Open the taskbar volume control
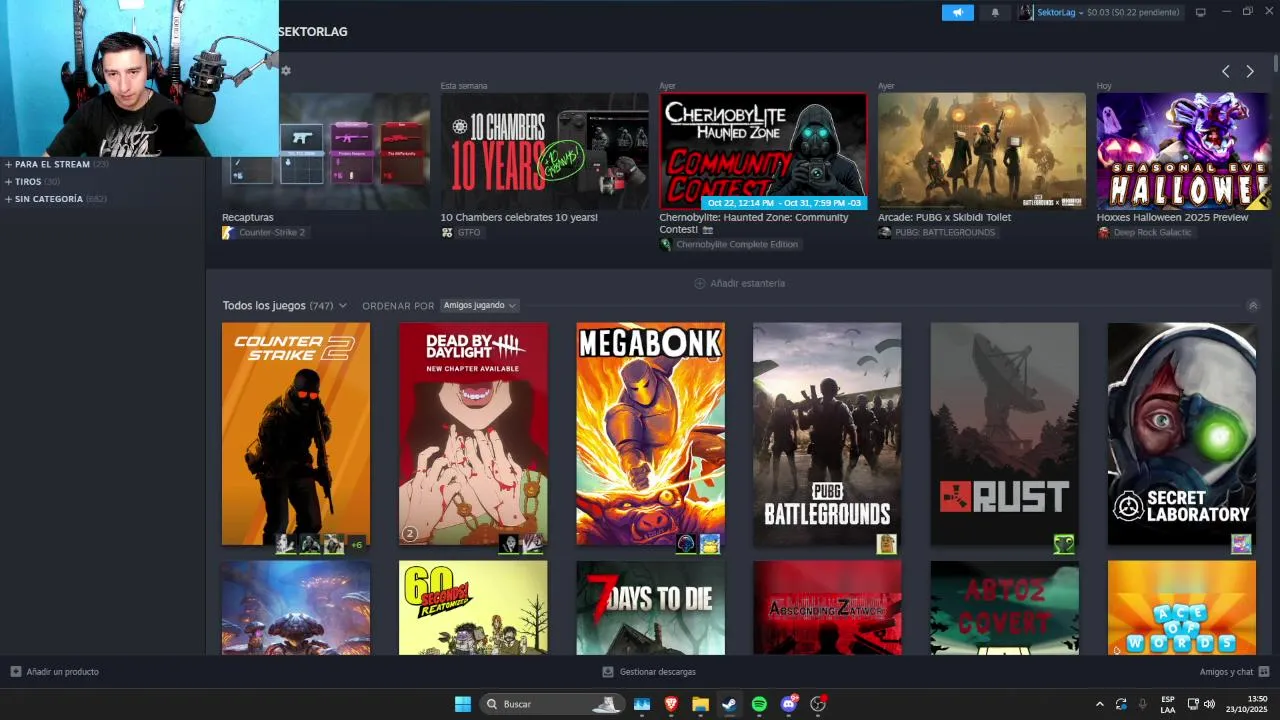The width and height of the screenshot is (1280, 720). tap(1209, 704)
